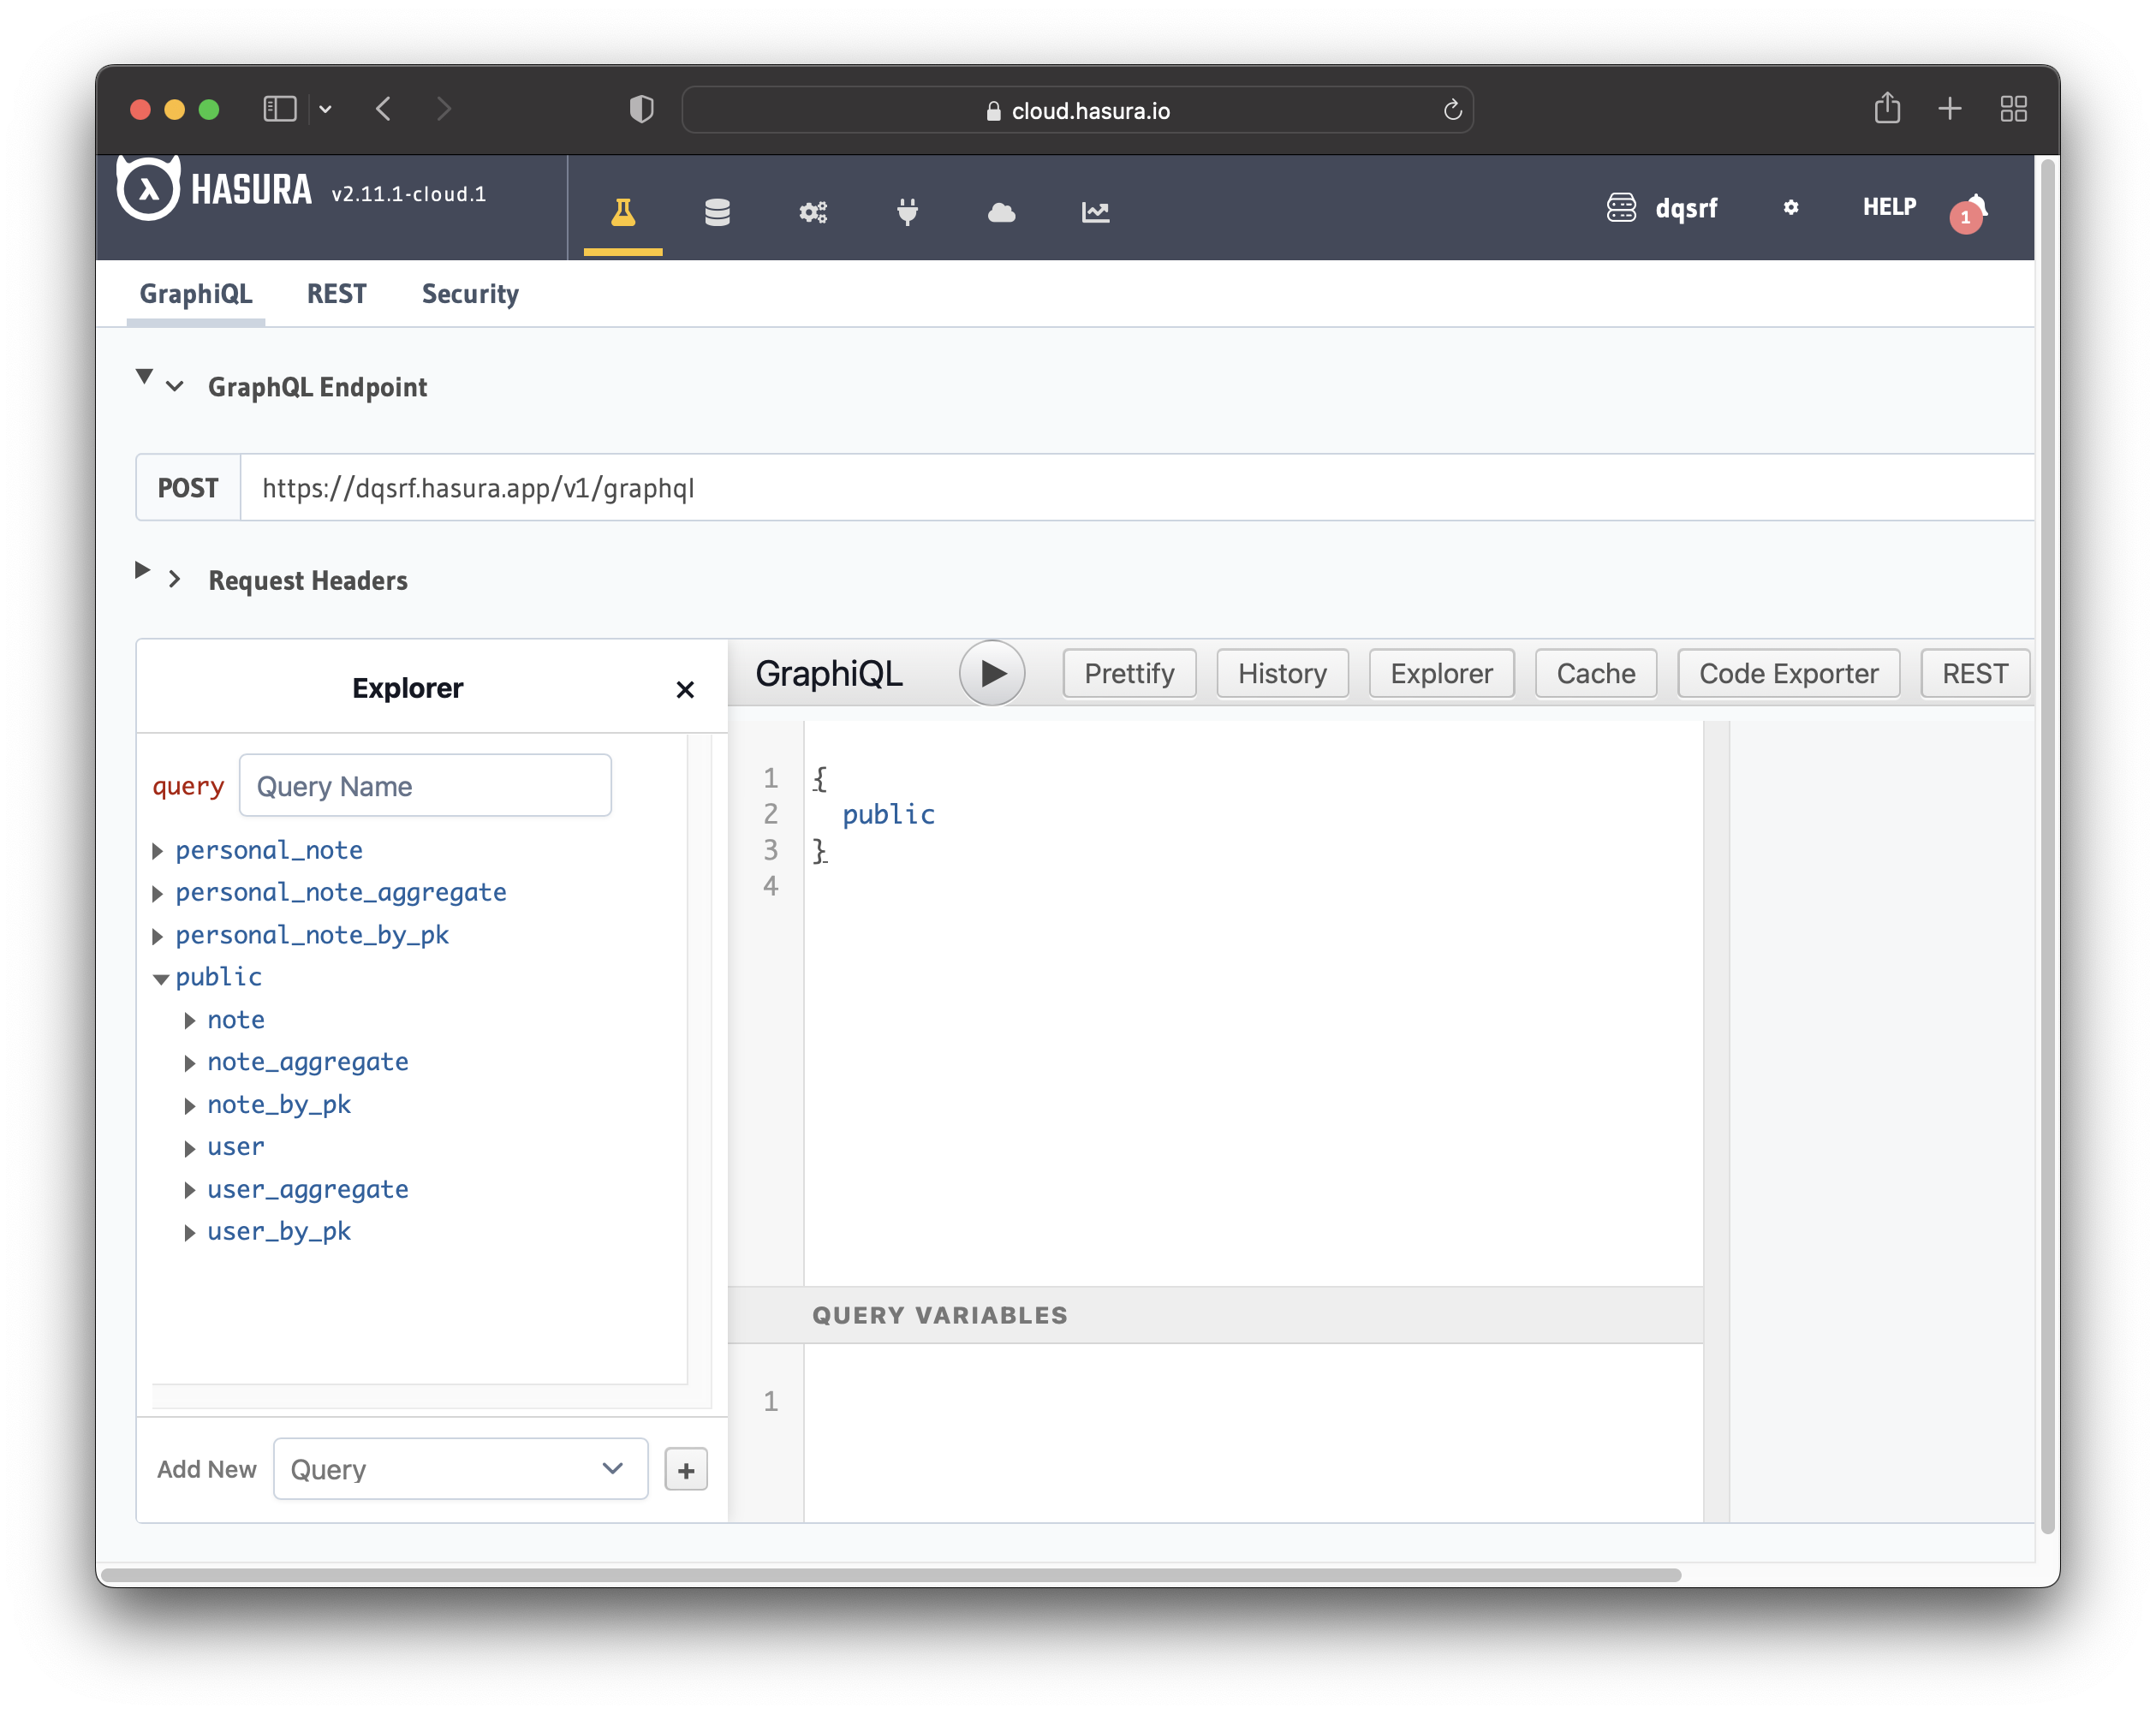Click the Prettify button

click(1125, 673)
